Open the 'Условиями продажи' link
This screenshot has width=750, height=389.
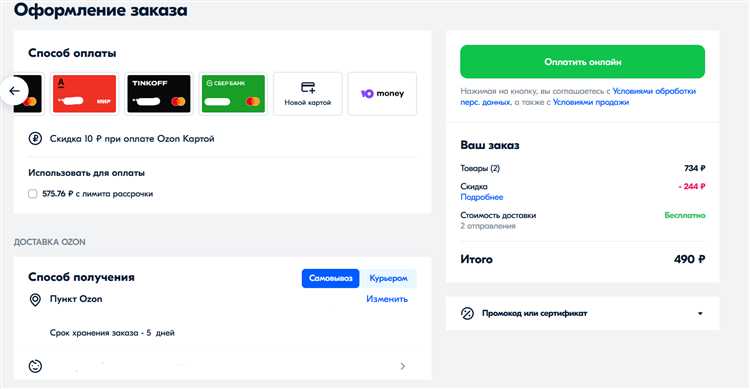[591, 102]
